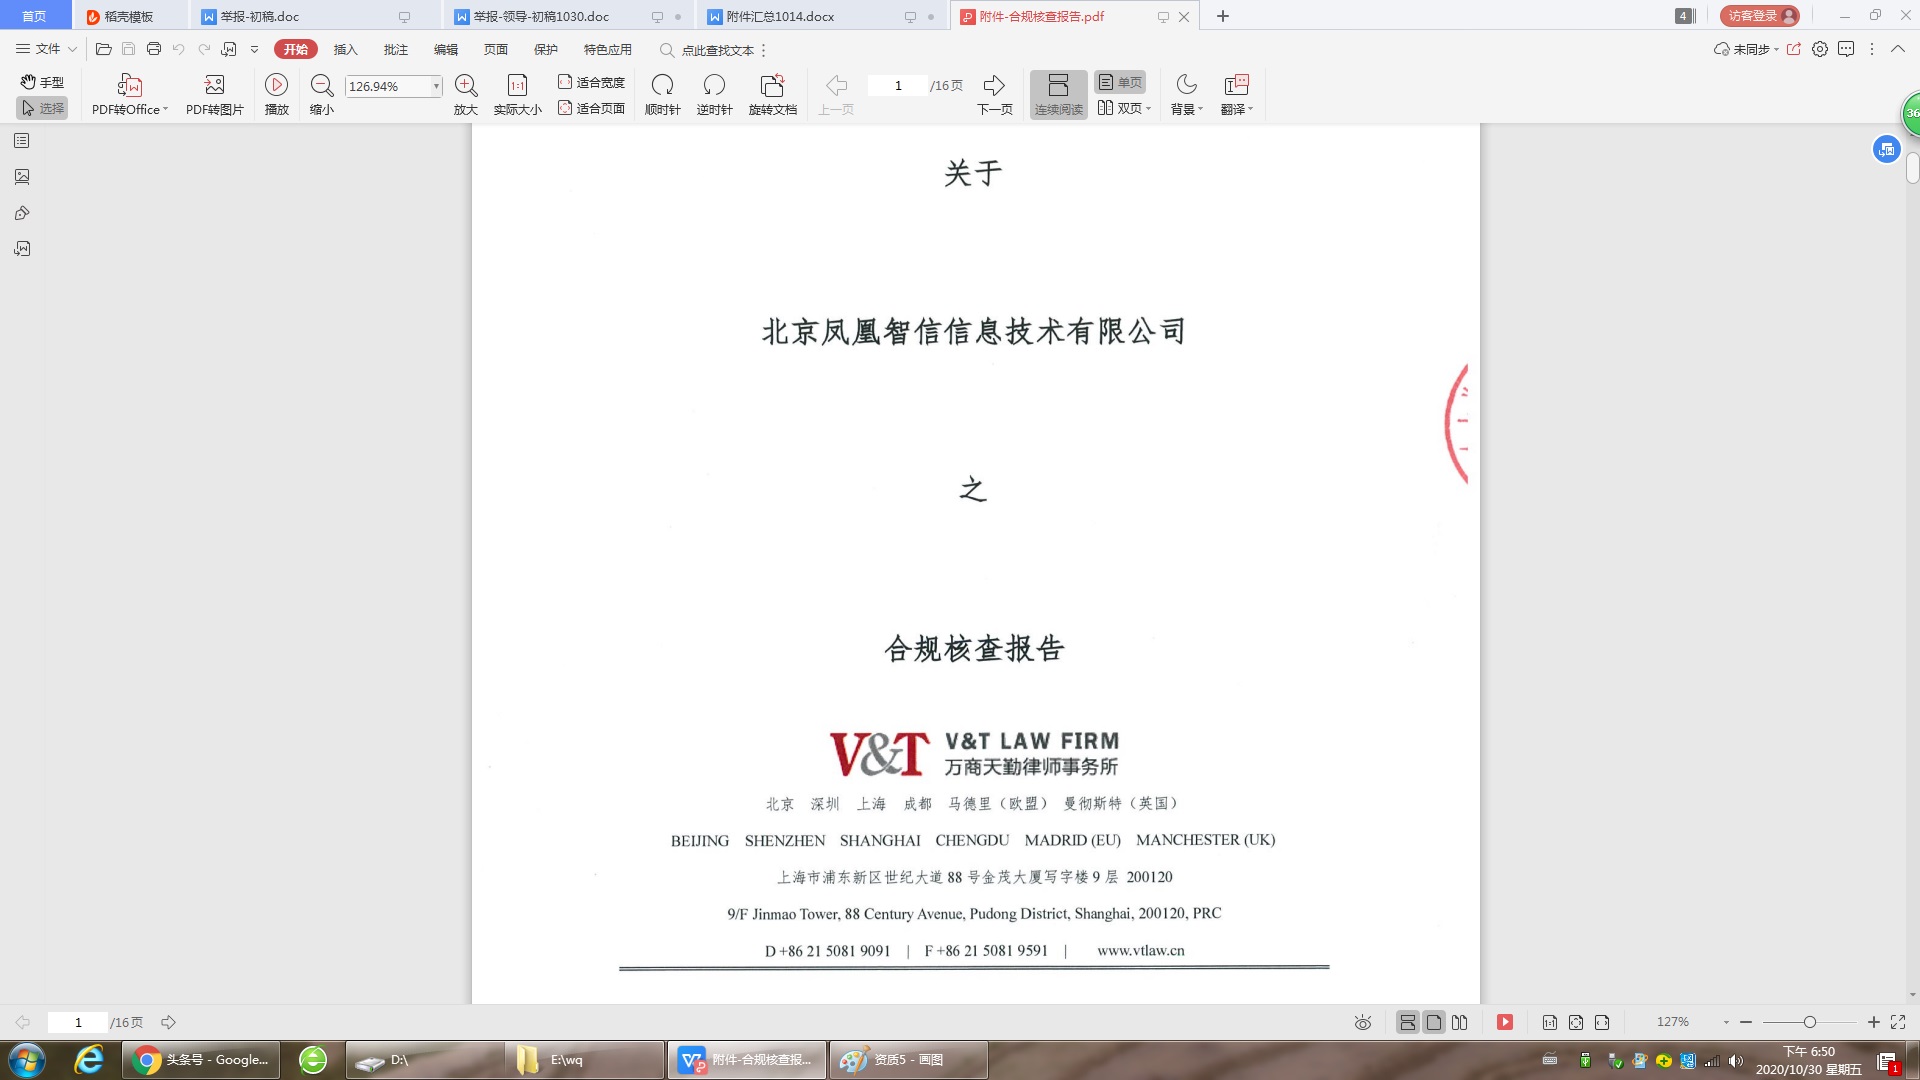The height and width of the screenshot is (1080, 1920).
Task: Switch to the 批注 ribbon tab
Action: 395,48
